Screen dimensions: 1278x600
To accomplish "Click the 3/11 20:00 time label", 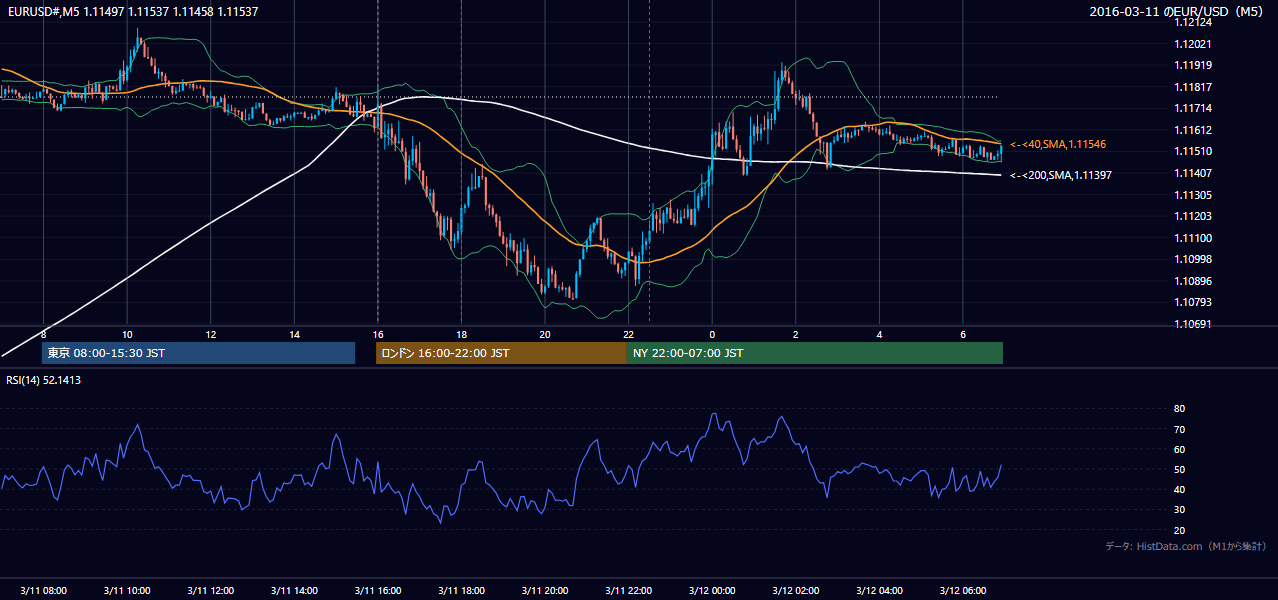I will (x=545, y=590).
